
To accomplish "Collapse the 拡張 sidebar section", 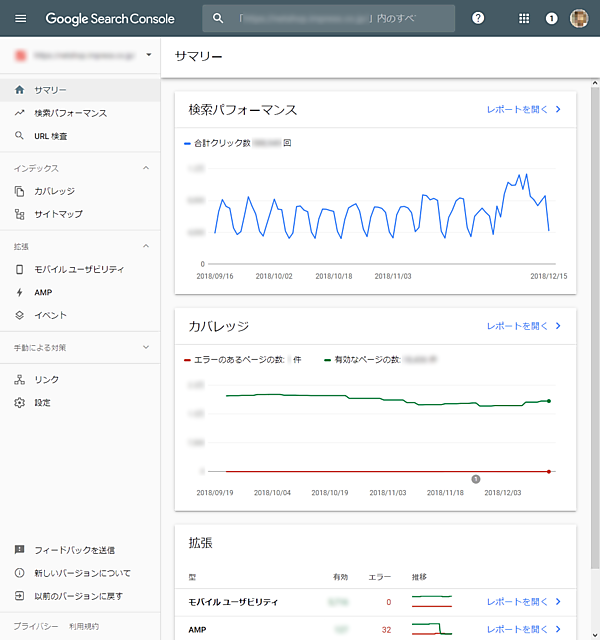I will point(146,246).
